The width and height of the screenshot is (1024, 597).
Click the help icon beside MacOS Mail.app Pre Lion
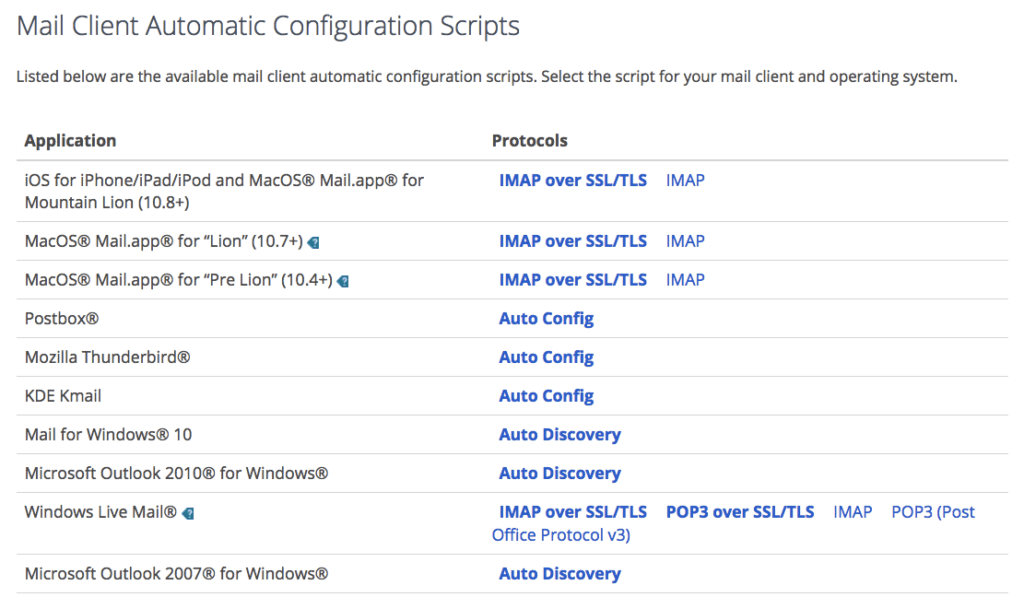pos(343,281)
